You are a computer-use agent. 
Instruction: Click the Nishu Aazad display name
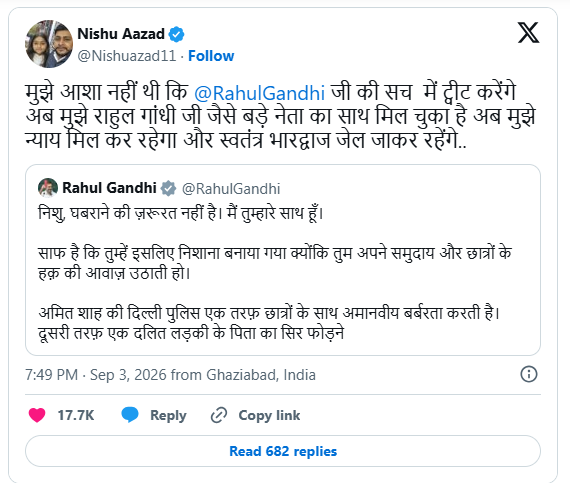click(x=121, y=34)
